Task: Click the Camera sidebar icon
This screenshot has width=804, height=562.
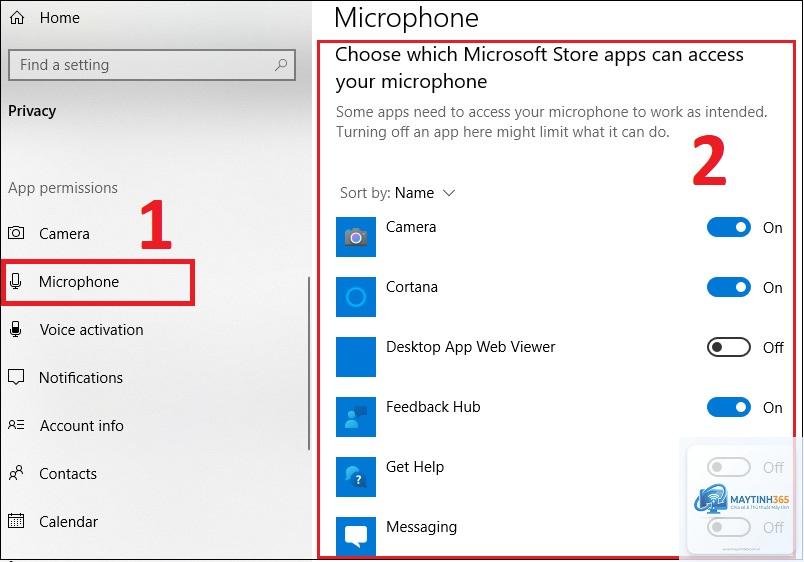Action: (16, 233)
